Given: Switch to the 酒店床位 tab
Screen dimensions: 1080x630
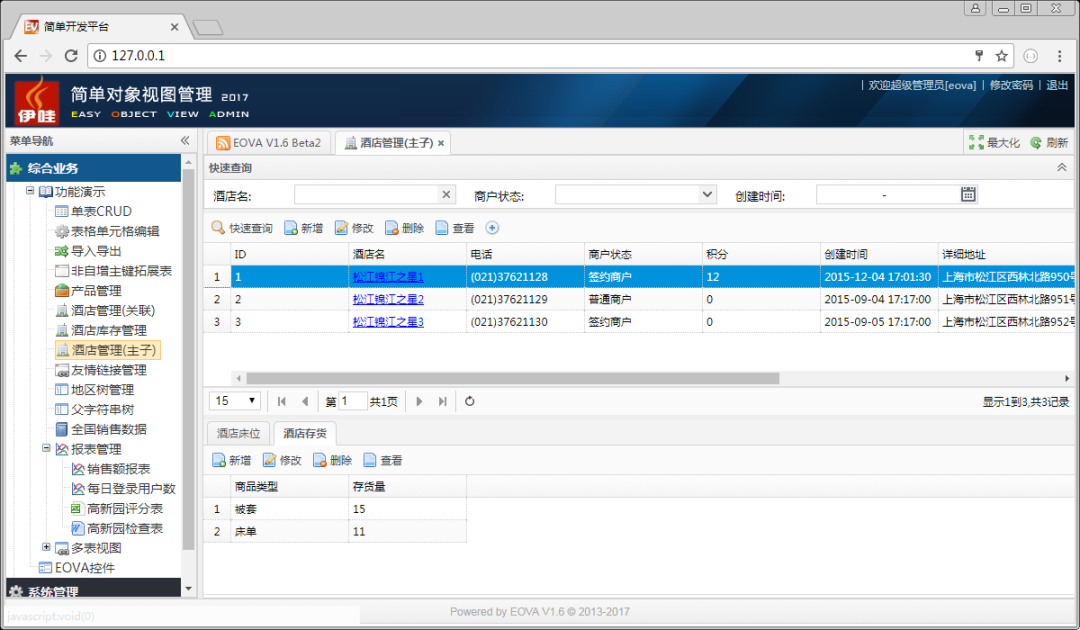Looking at the screenshot, I should 239,433.
